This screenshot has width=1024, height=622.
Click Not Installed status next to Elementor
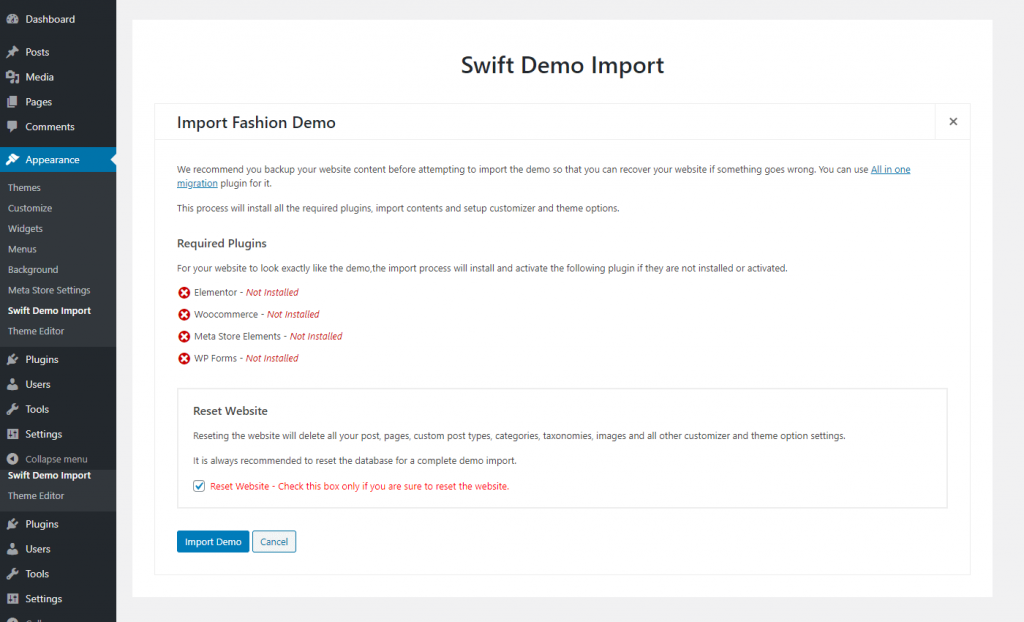coord(272,293)
